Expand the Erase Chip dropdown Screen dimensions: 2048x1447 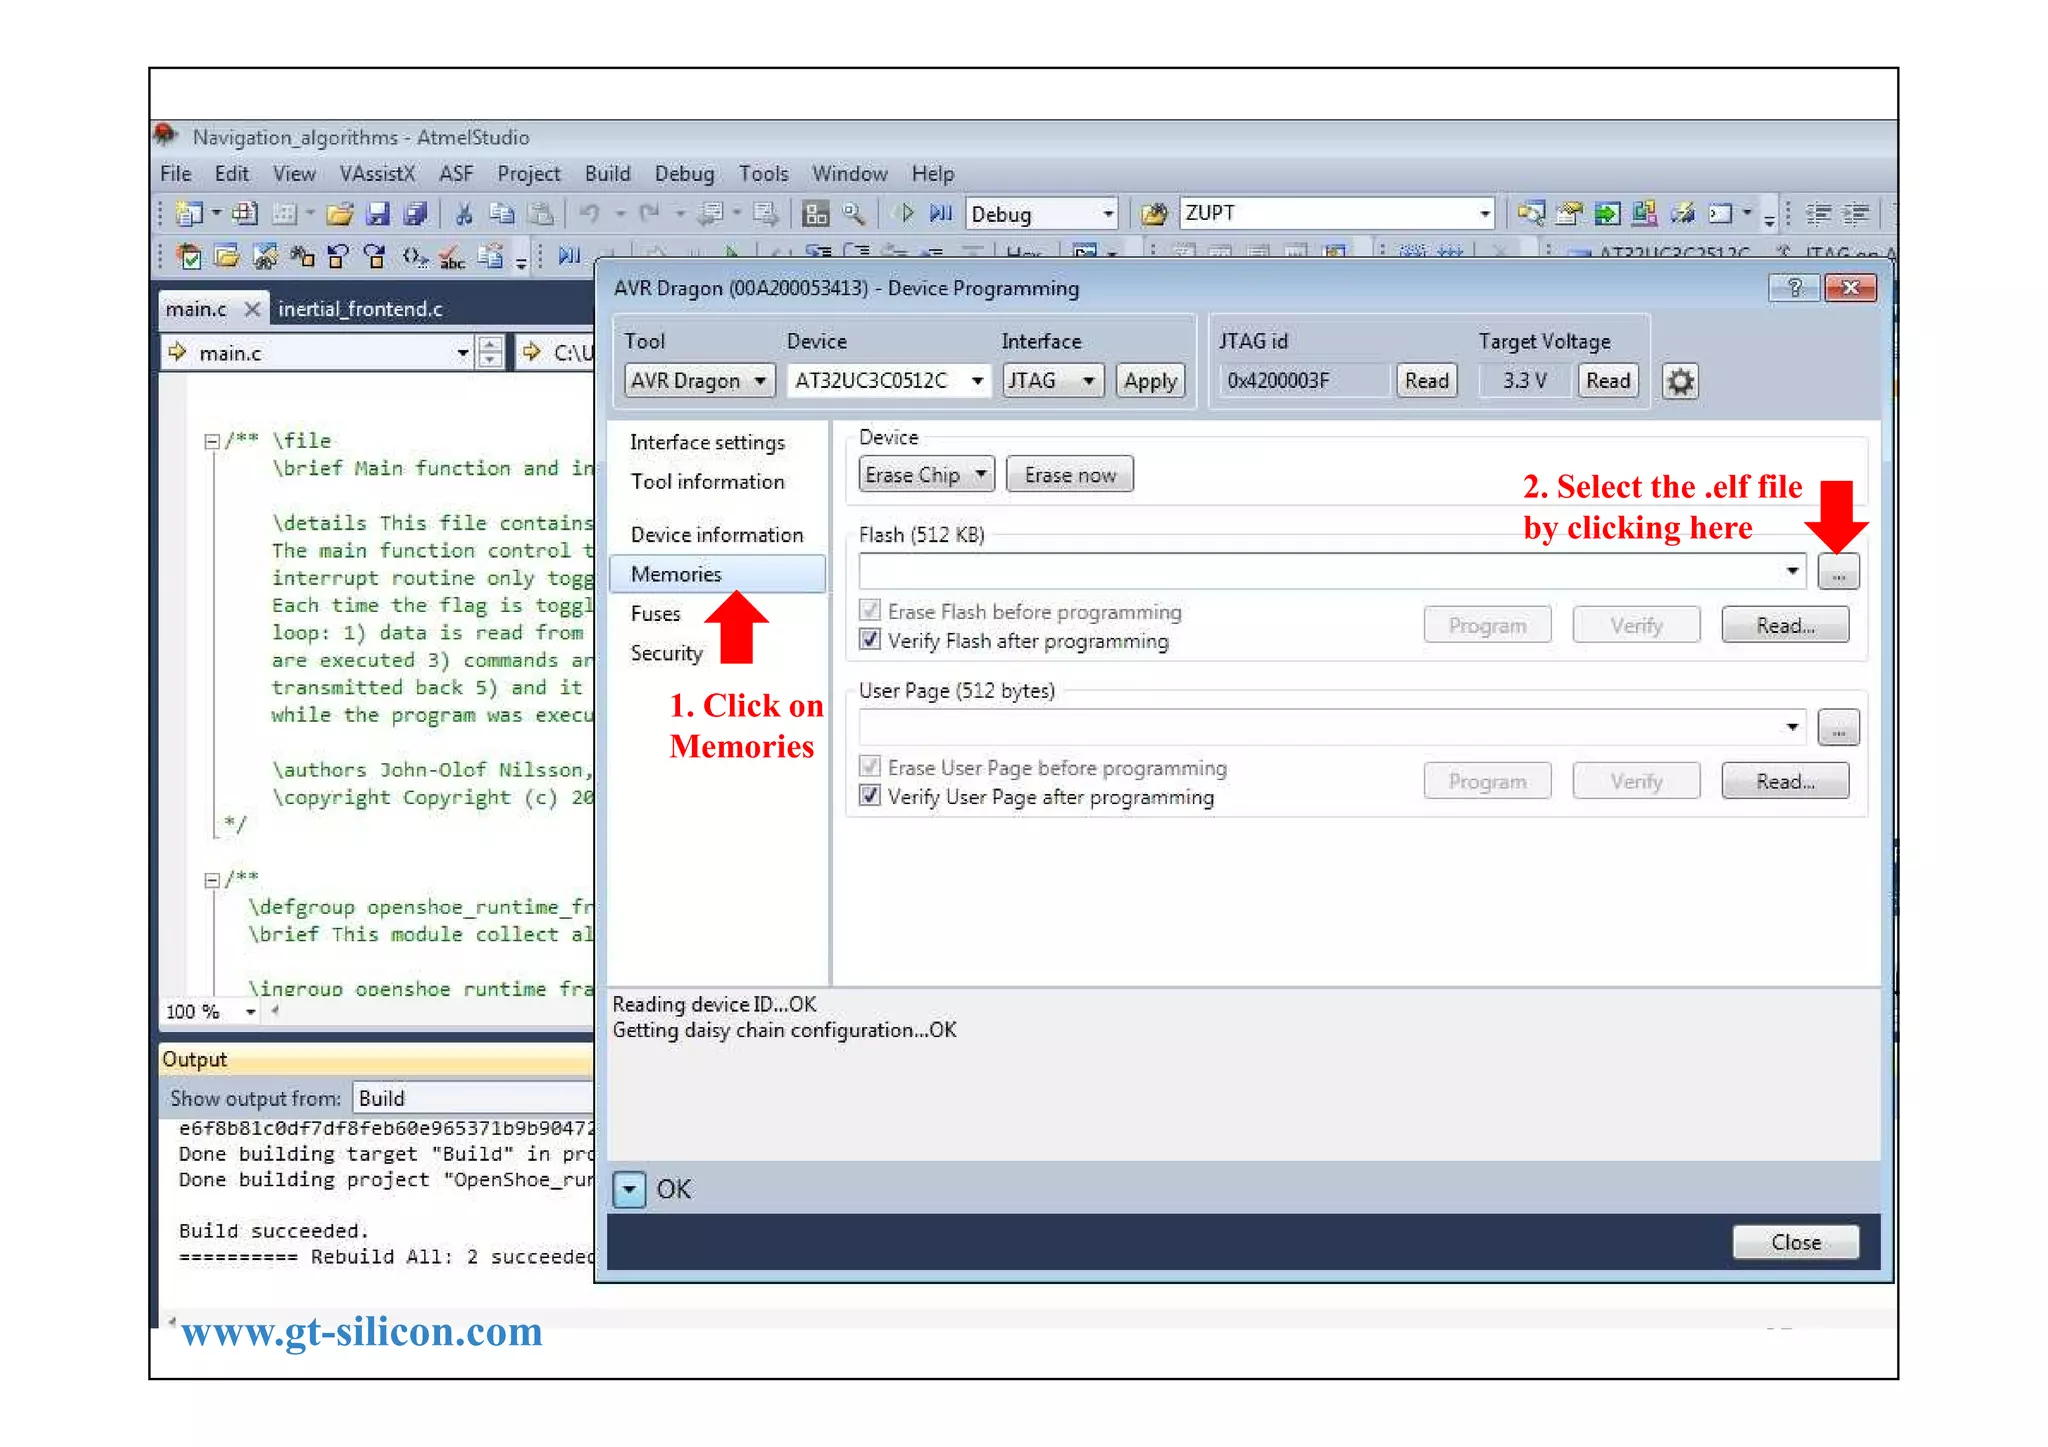pyautogui.click(x=925, y=475)
